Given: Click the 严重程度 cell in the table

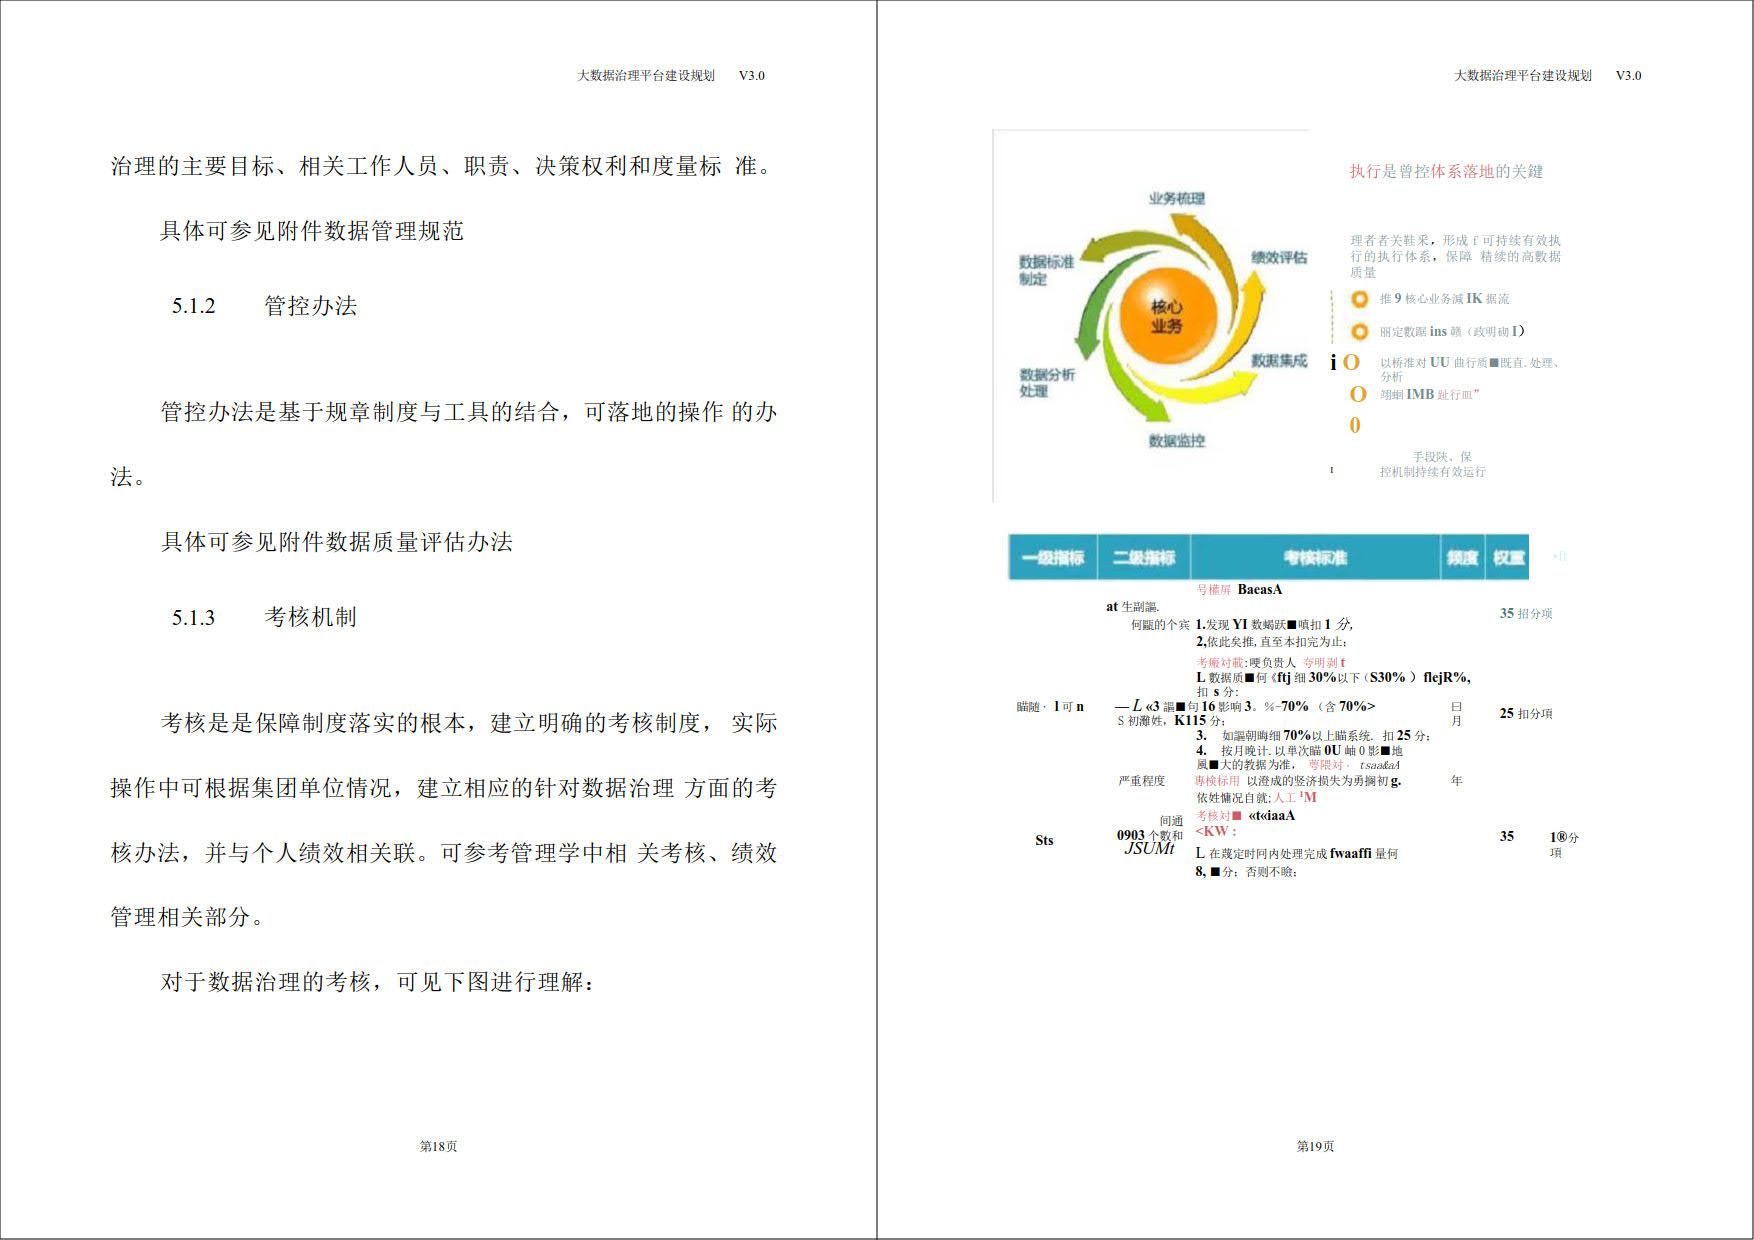Looking at the screenshot, I should pos(1141,781).
